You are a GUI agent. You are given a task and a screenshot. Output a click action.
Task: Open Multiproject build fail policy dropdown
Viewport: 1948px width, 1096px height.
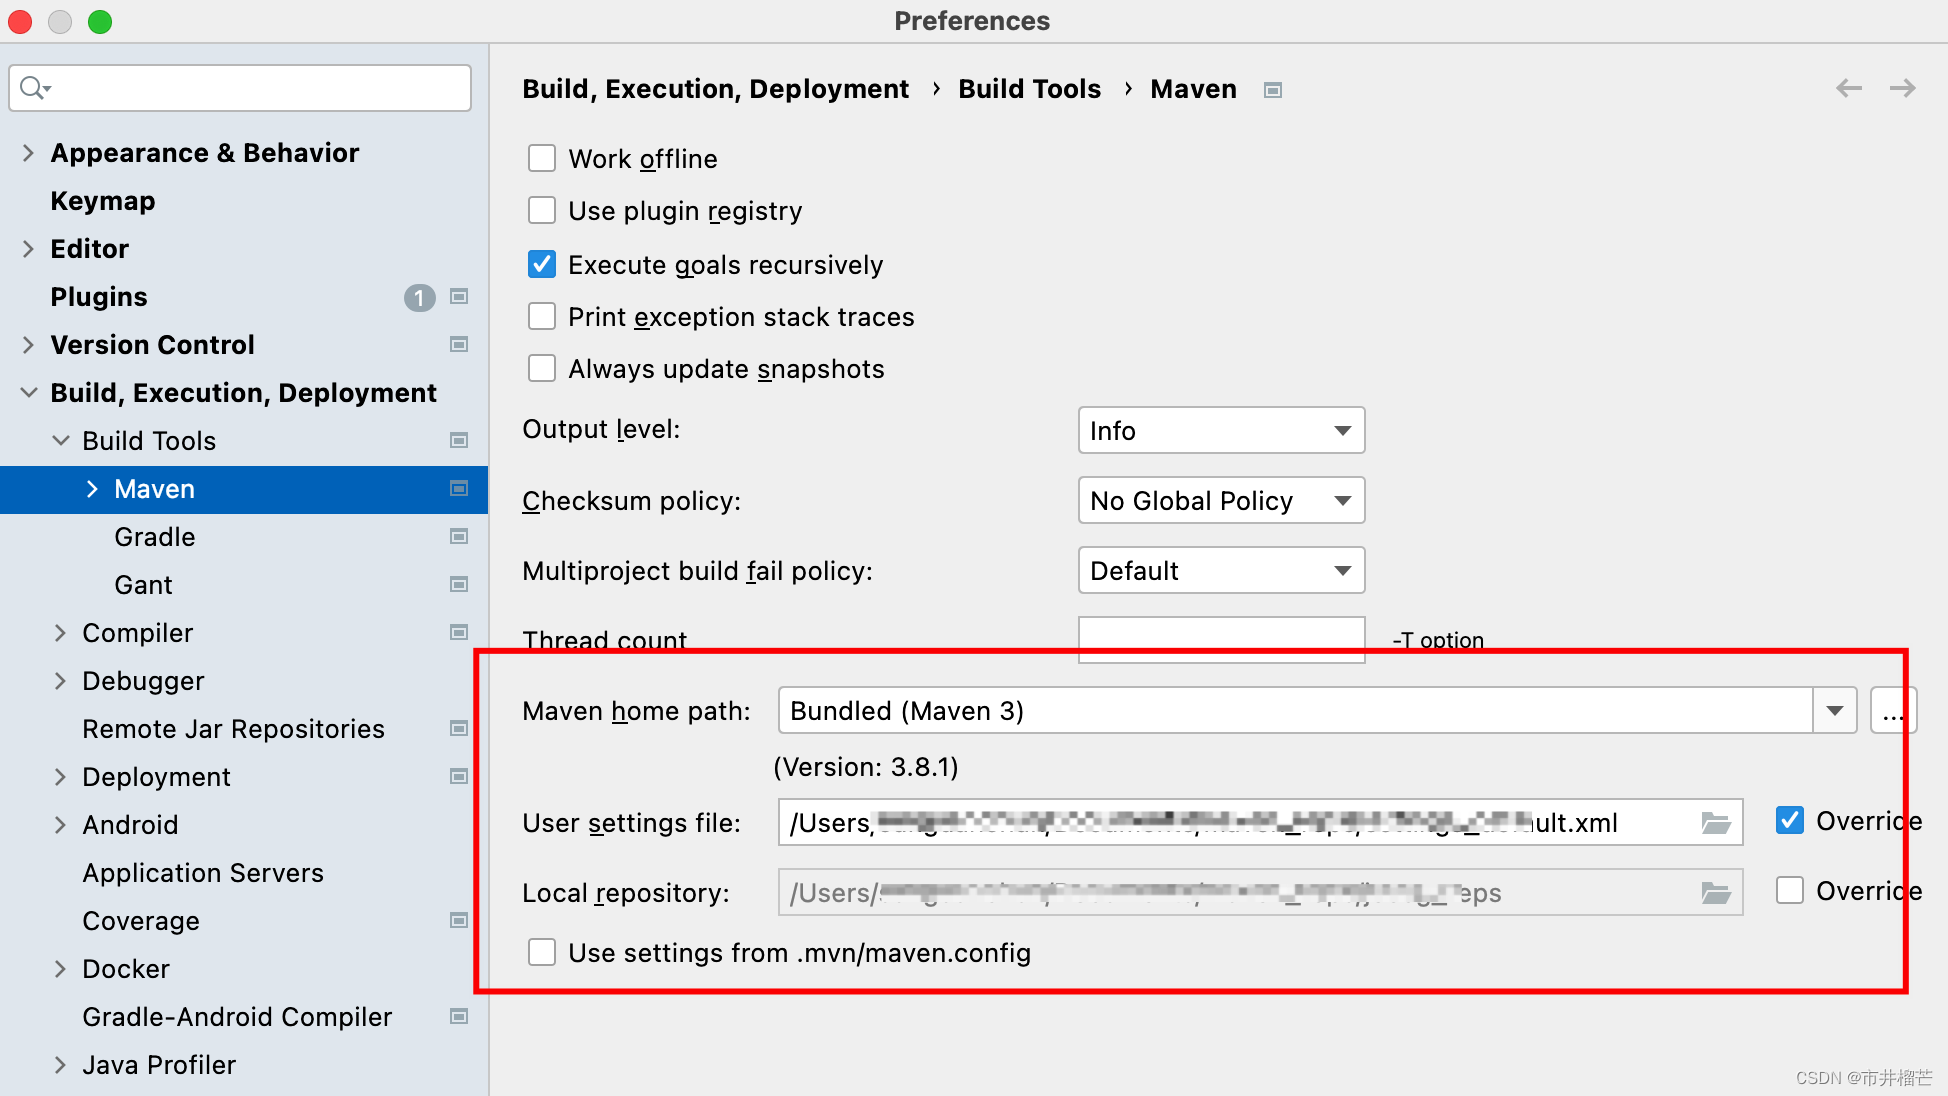1221,570
